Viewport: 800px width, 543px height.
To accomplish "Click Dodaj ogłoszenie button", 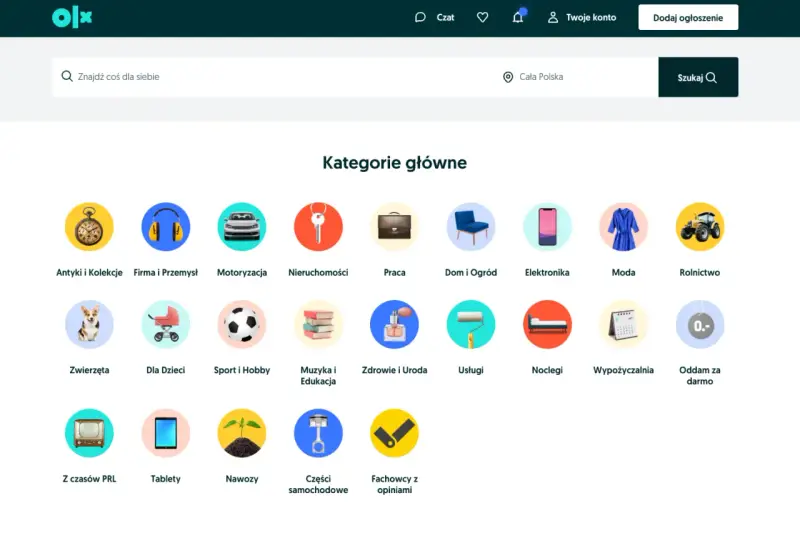I will (x=688, y=18).
